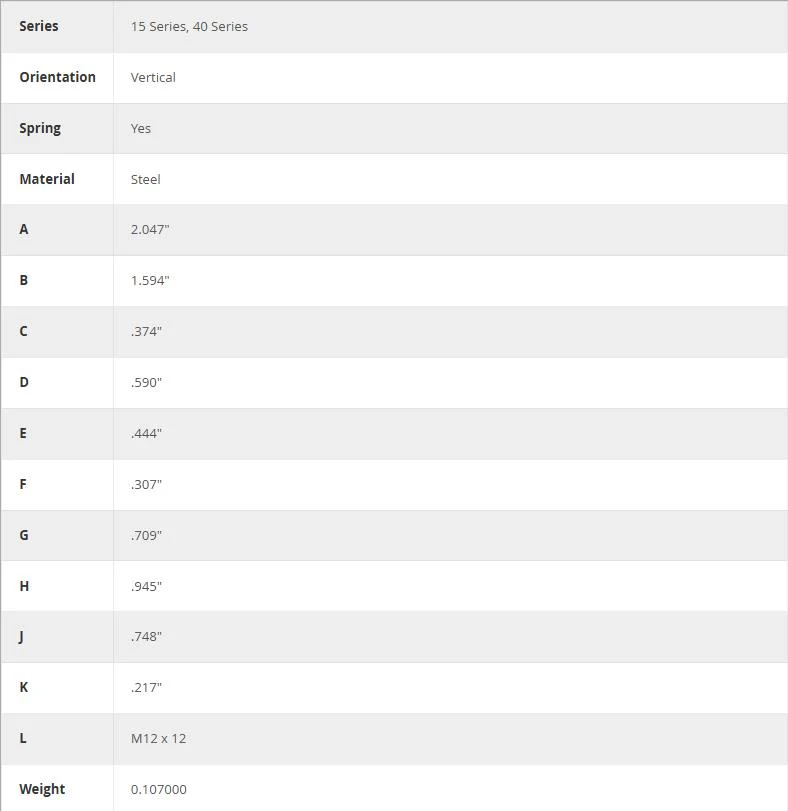788x811 pixels.
Task: Select the Vertical orientation value
Action: click(153, 78)
